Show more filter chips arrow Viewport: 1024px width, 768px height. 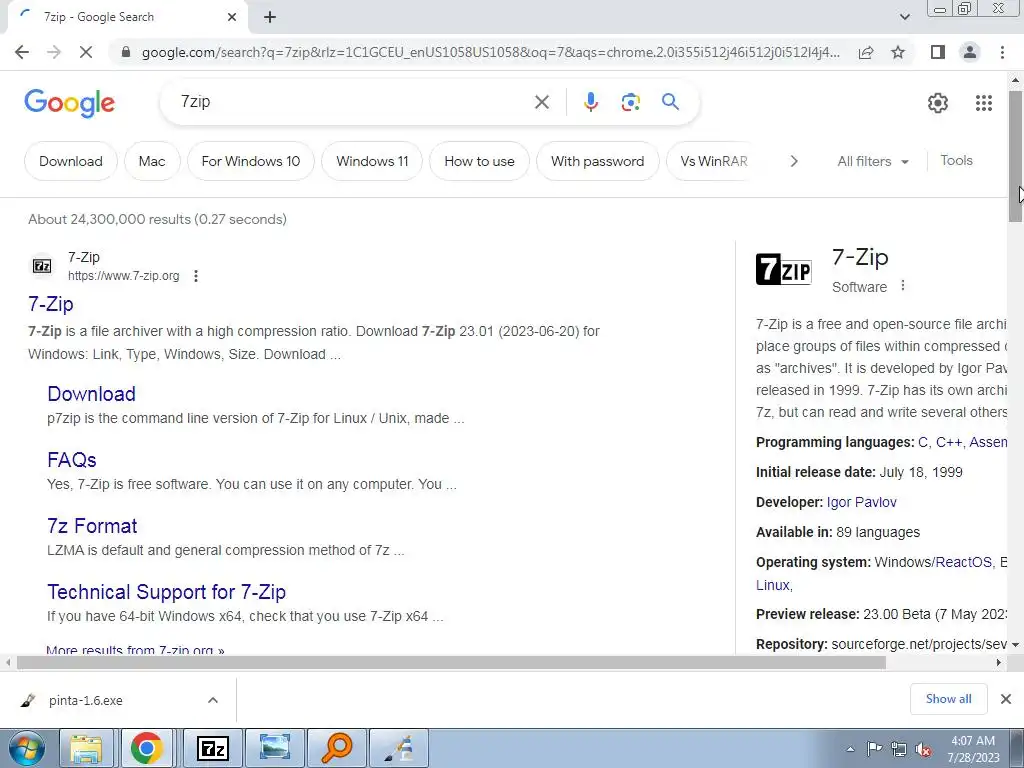coord(793,161)
